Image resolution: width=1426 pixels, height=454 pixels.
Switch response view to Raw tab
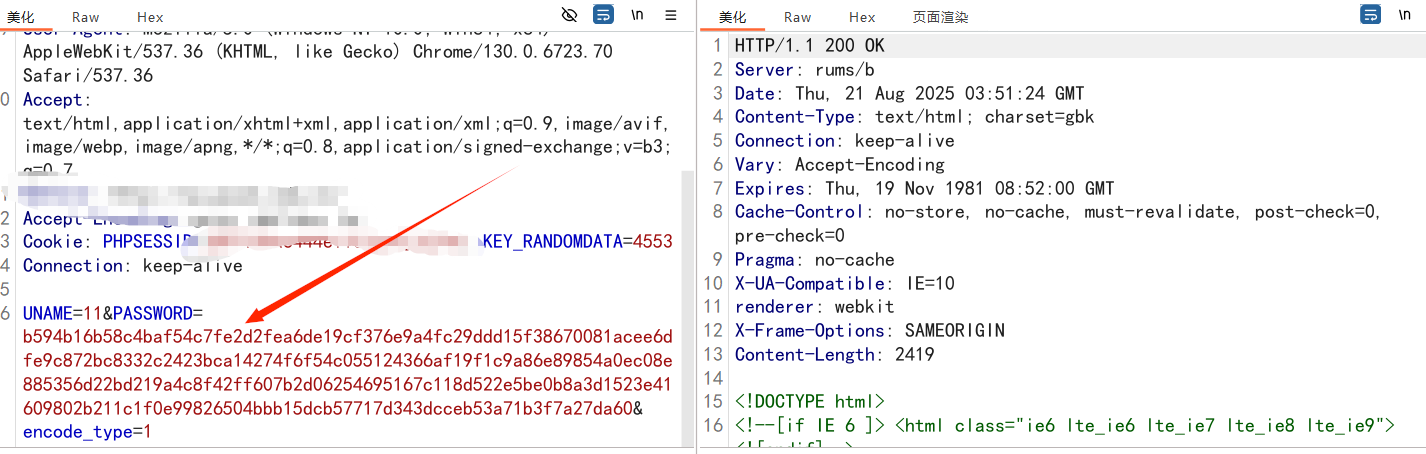tap(797, 17)
